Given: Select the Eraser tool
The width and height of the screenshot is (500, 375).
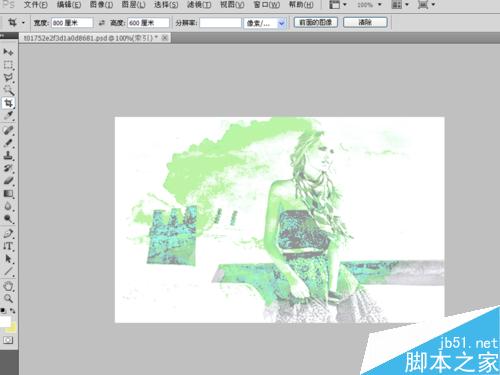Looking at the screenshot, I should coord(8,181).
